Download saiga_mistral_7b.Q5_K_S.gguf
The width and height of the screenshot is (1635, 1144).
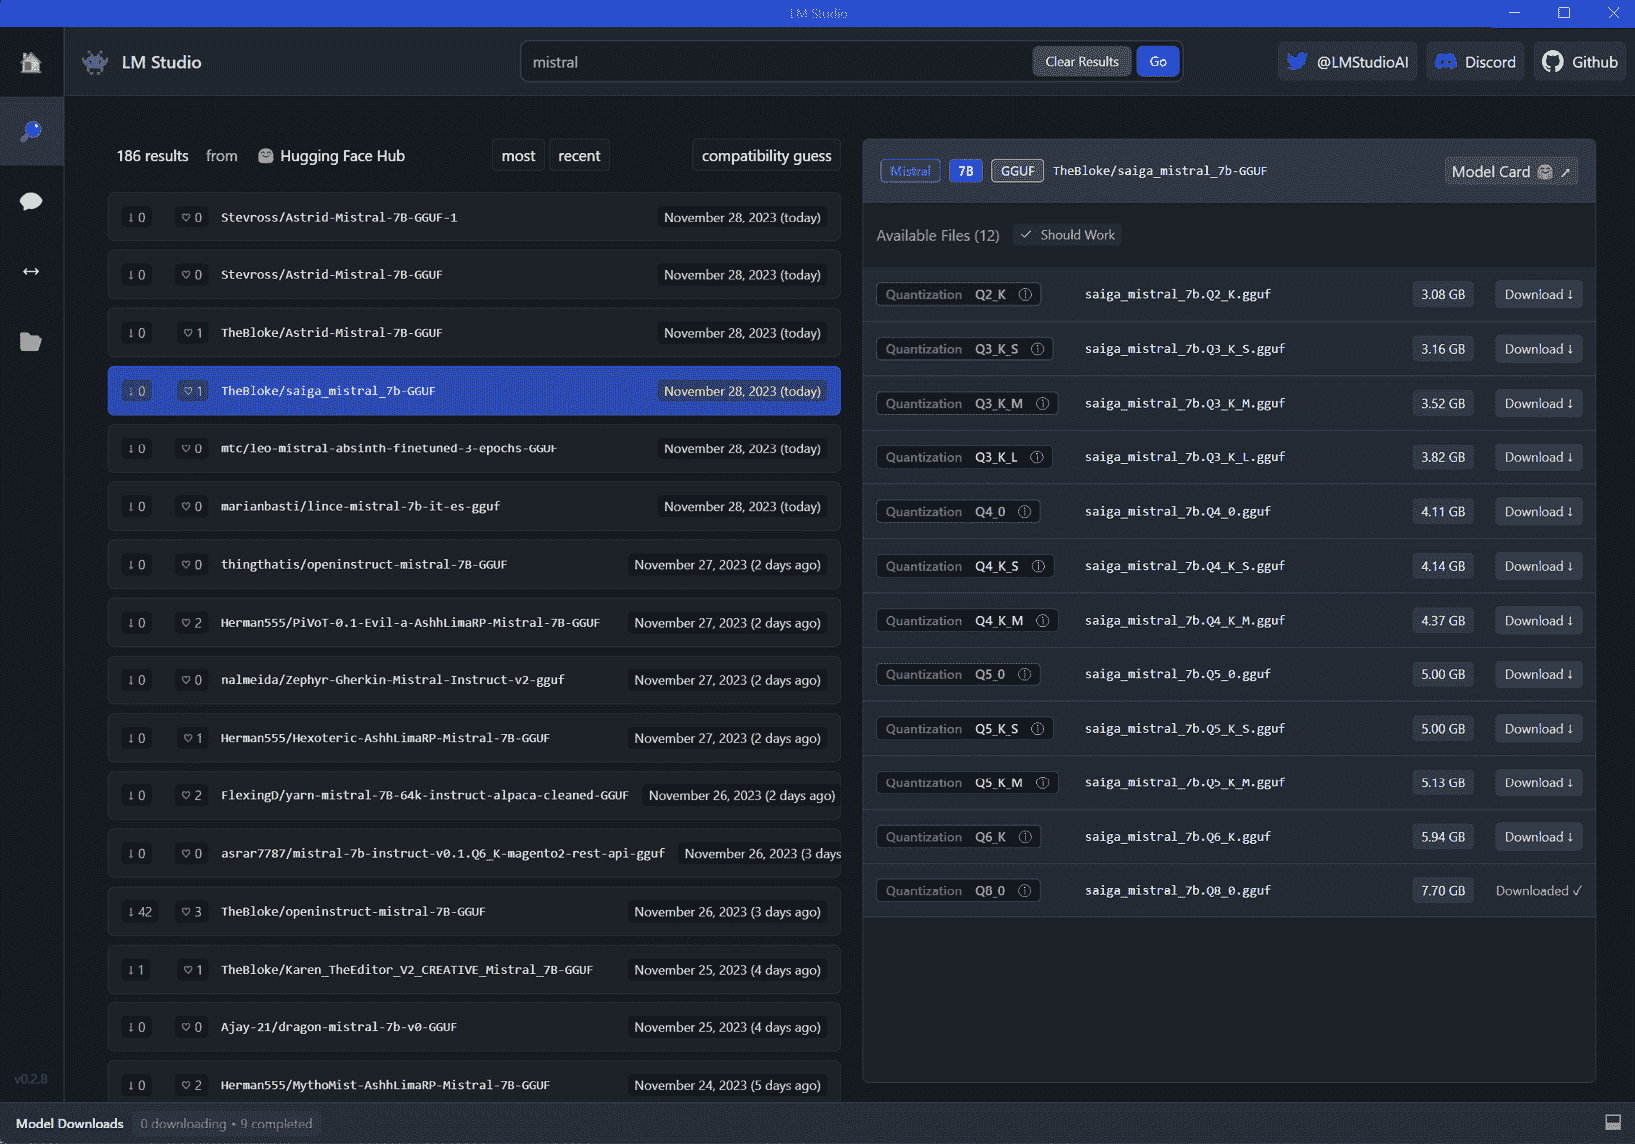(1538, 729)
